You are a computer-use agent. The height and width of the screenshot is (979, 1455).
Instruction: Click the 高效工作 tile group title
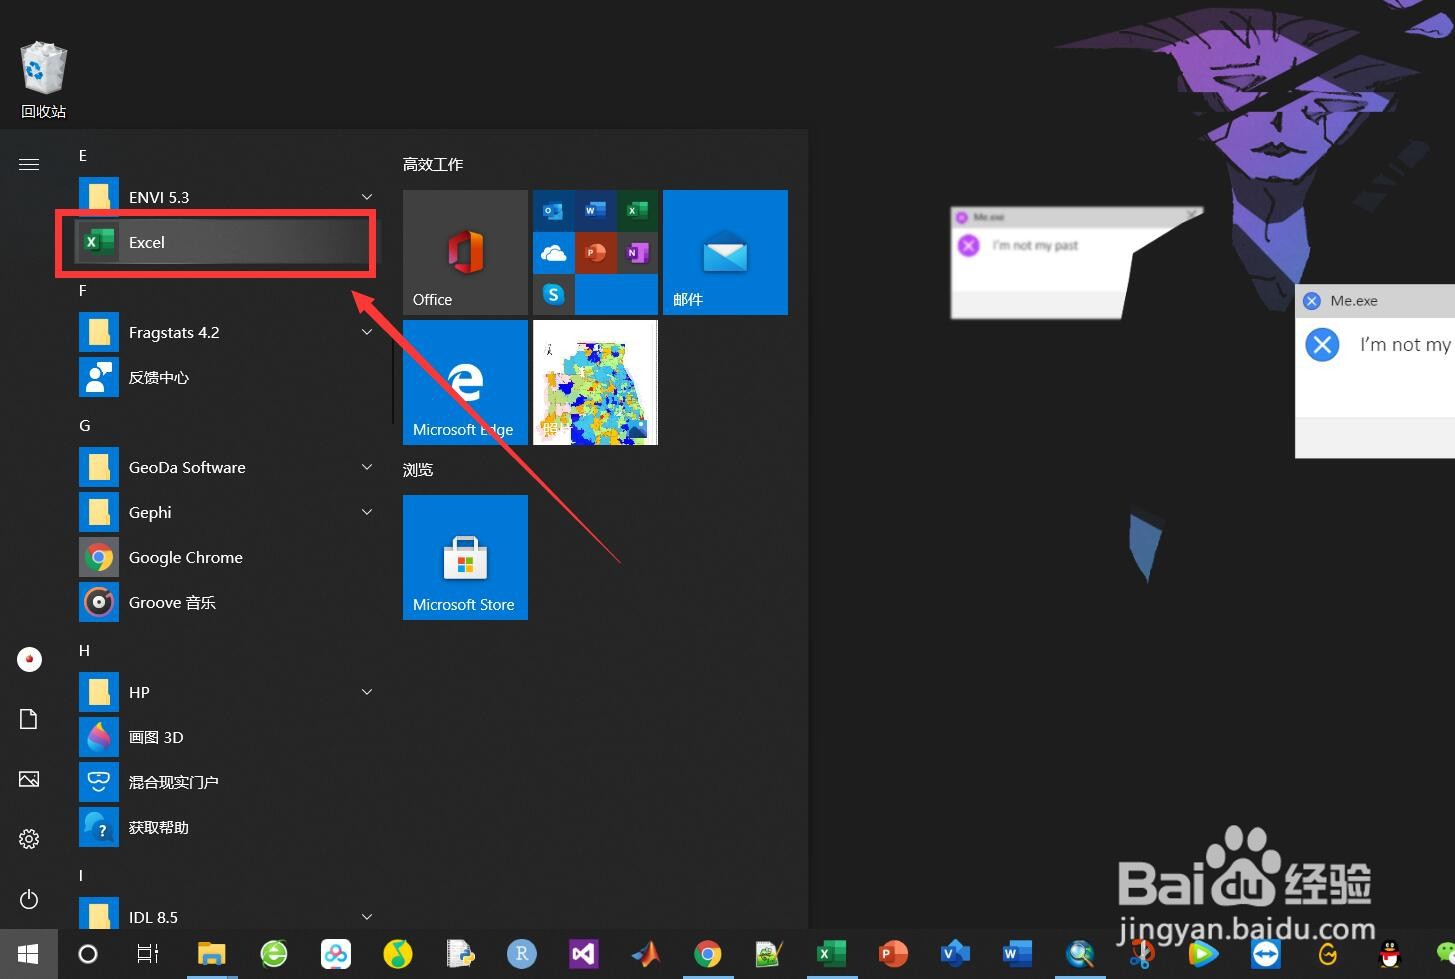pyautogui.click(x=433, y=164)
